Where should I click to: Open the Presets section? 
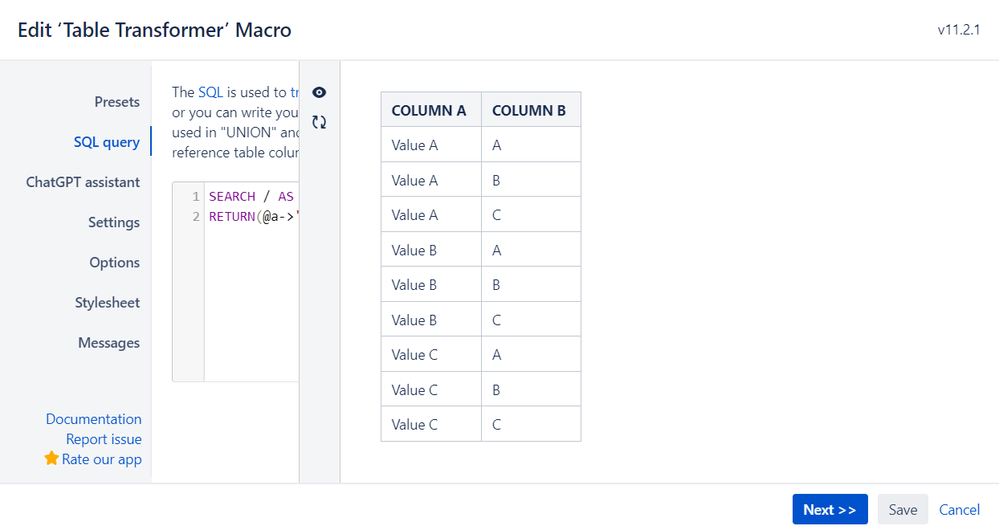117,102
